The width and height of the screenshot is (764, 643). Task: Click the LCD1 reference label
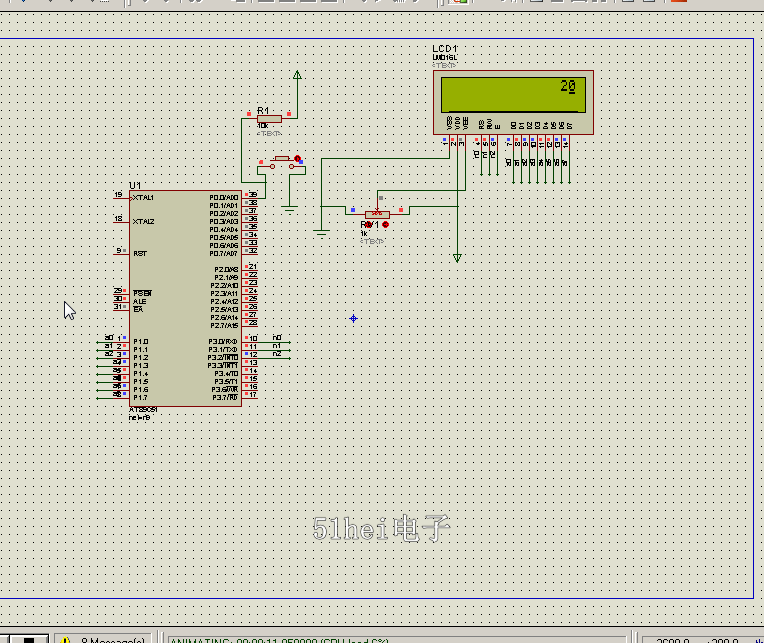[x=445, y=49]
